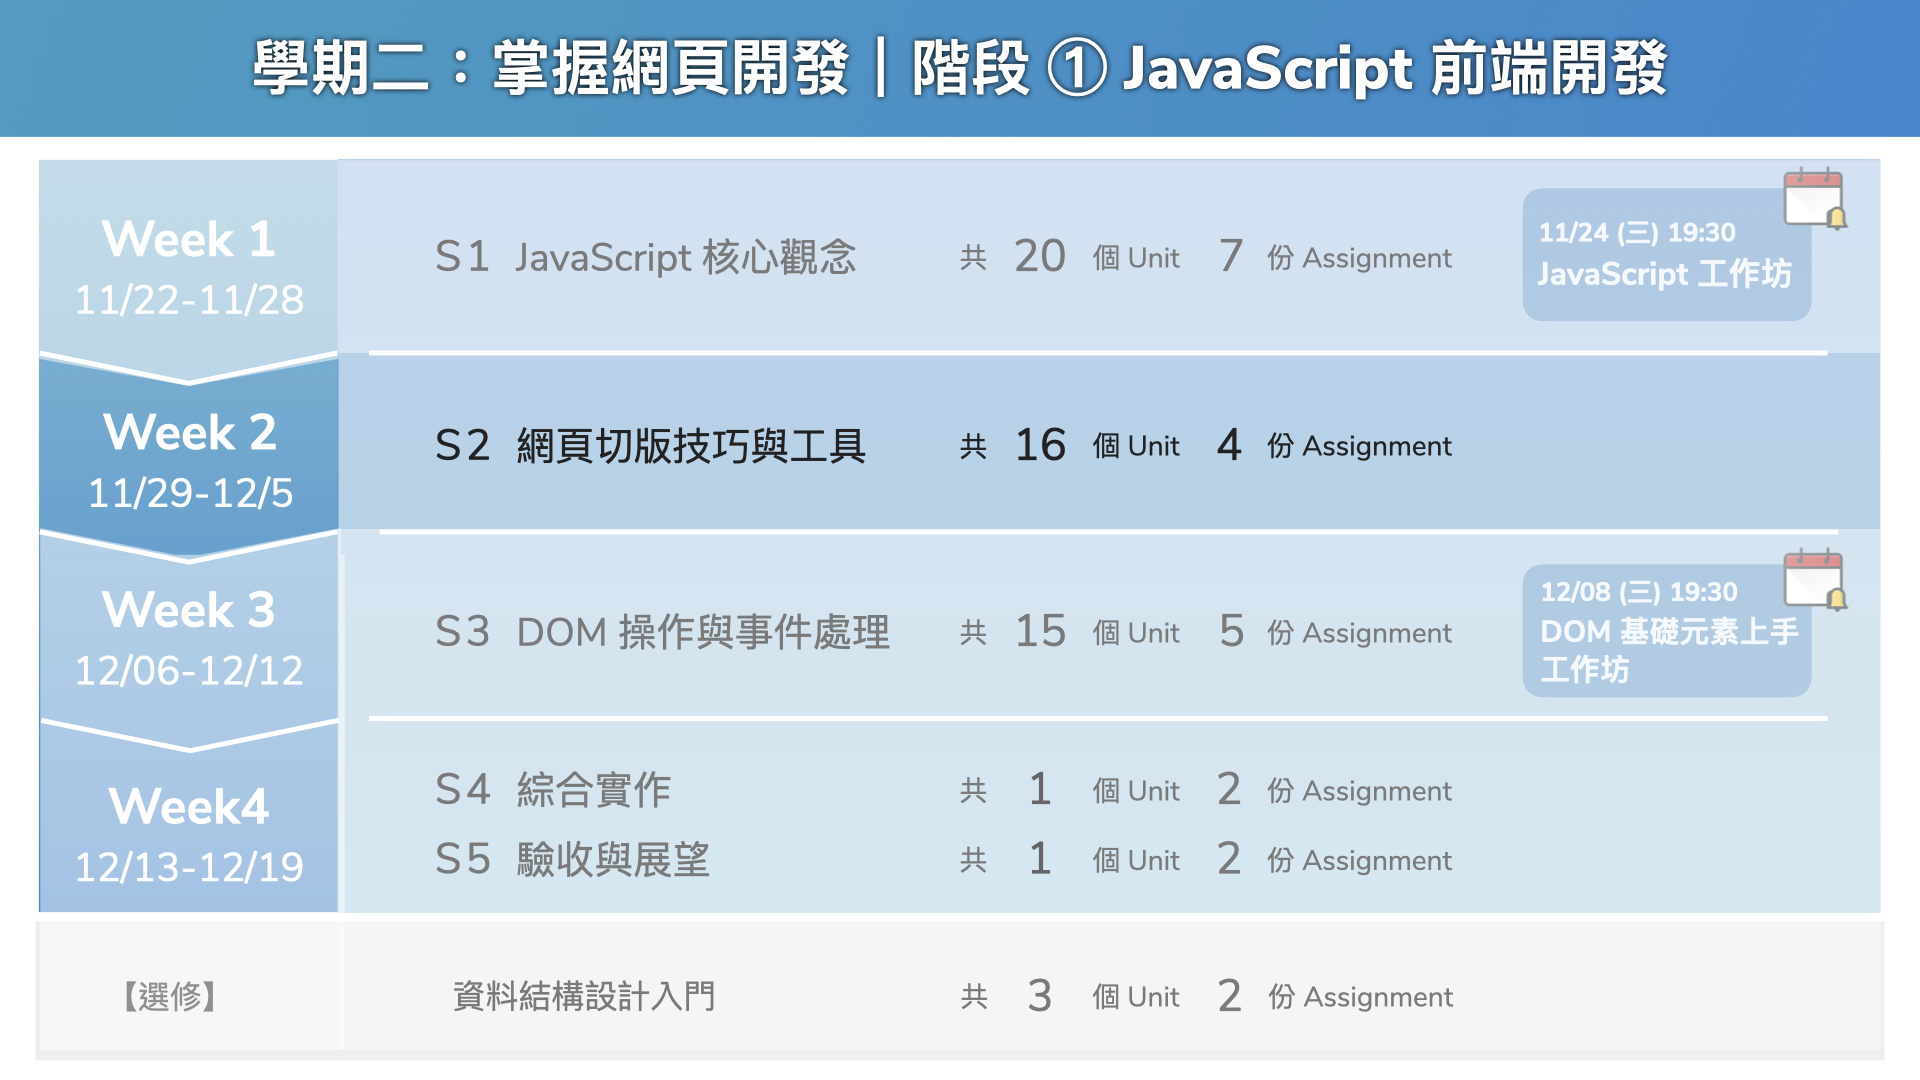Viewport: 1920px width, 1080px height.
Task: Click S5 驗收與展望 course title
Action: (572, 859)
